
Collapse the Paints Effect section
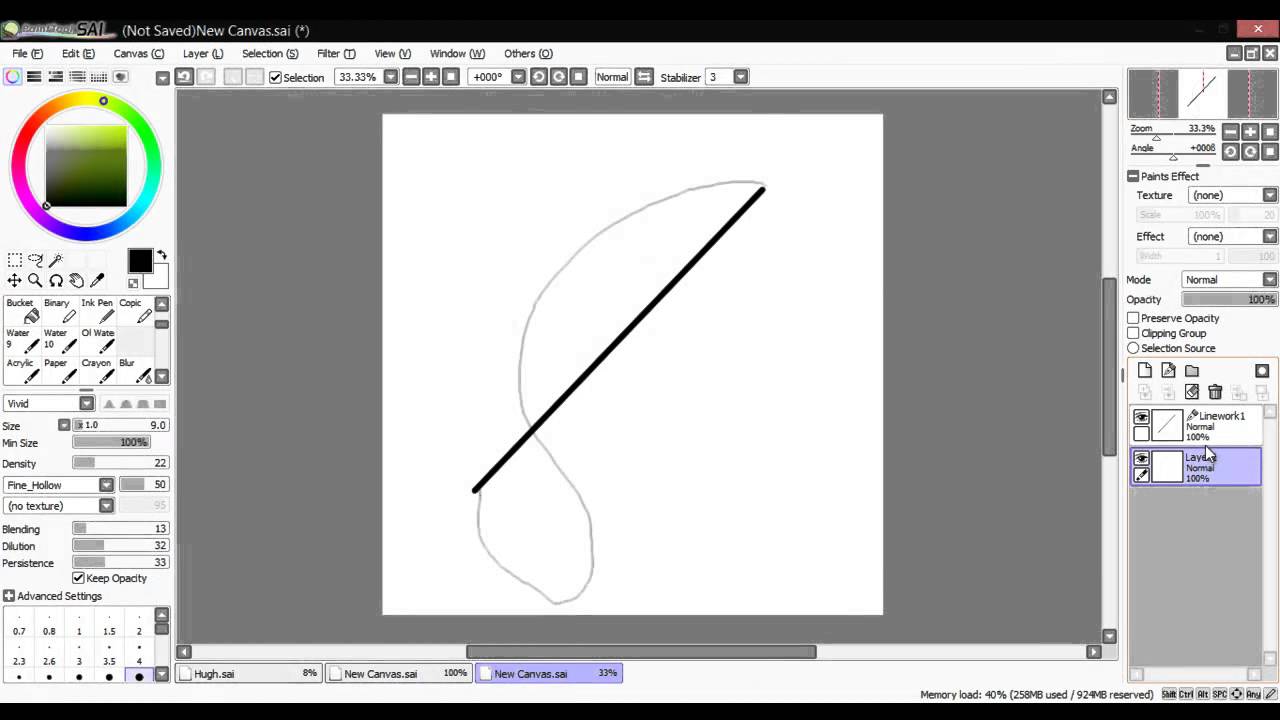1133,176
